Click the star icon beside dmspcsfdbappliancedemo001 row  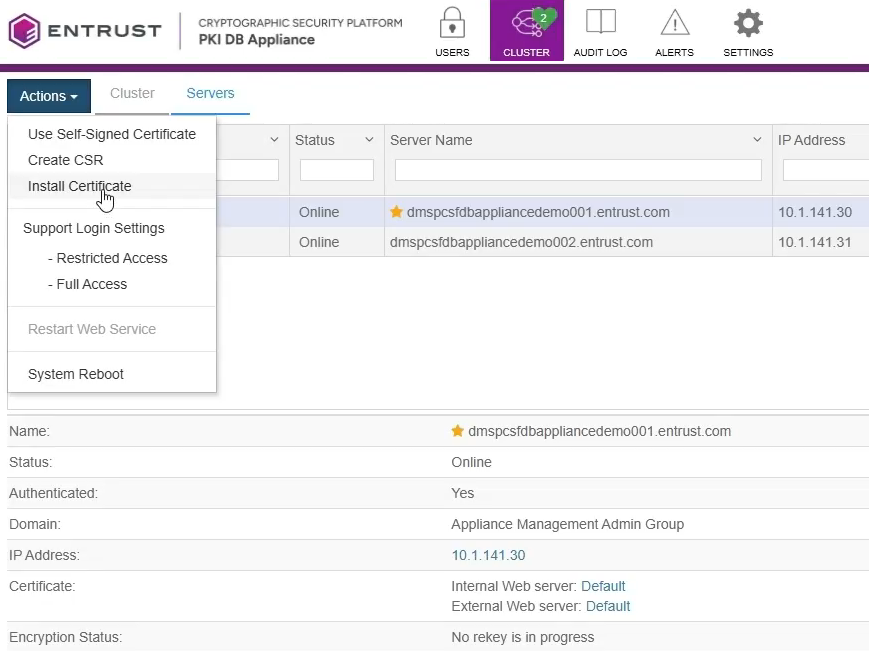[396, 212]
